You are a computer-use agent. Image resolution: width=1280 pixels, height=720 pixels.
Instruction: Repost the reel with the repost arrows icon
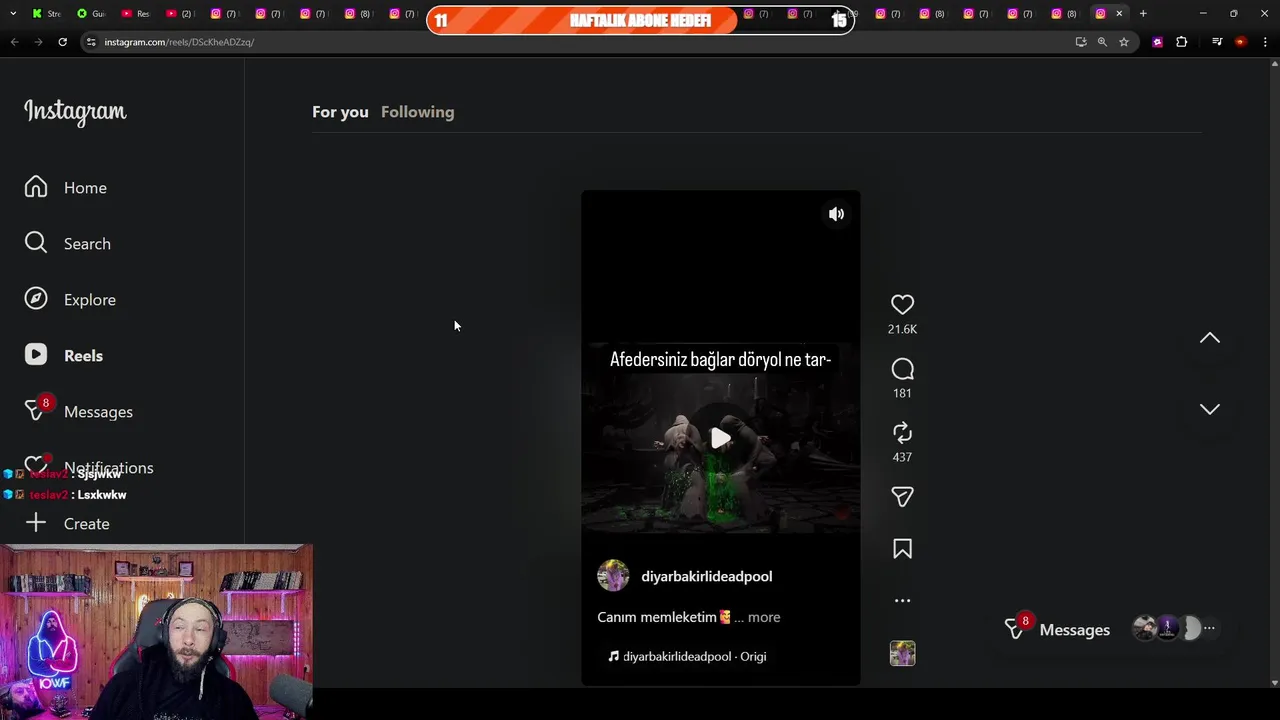coord(902,433)
